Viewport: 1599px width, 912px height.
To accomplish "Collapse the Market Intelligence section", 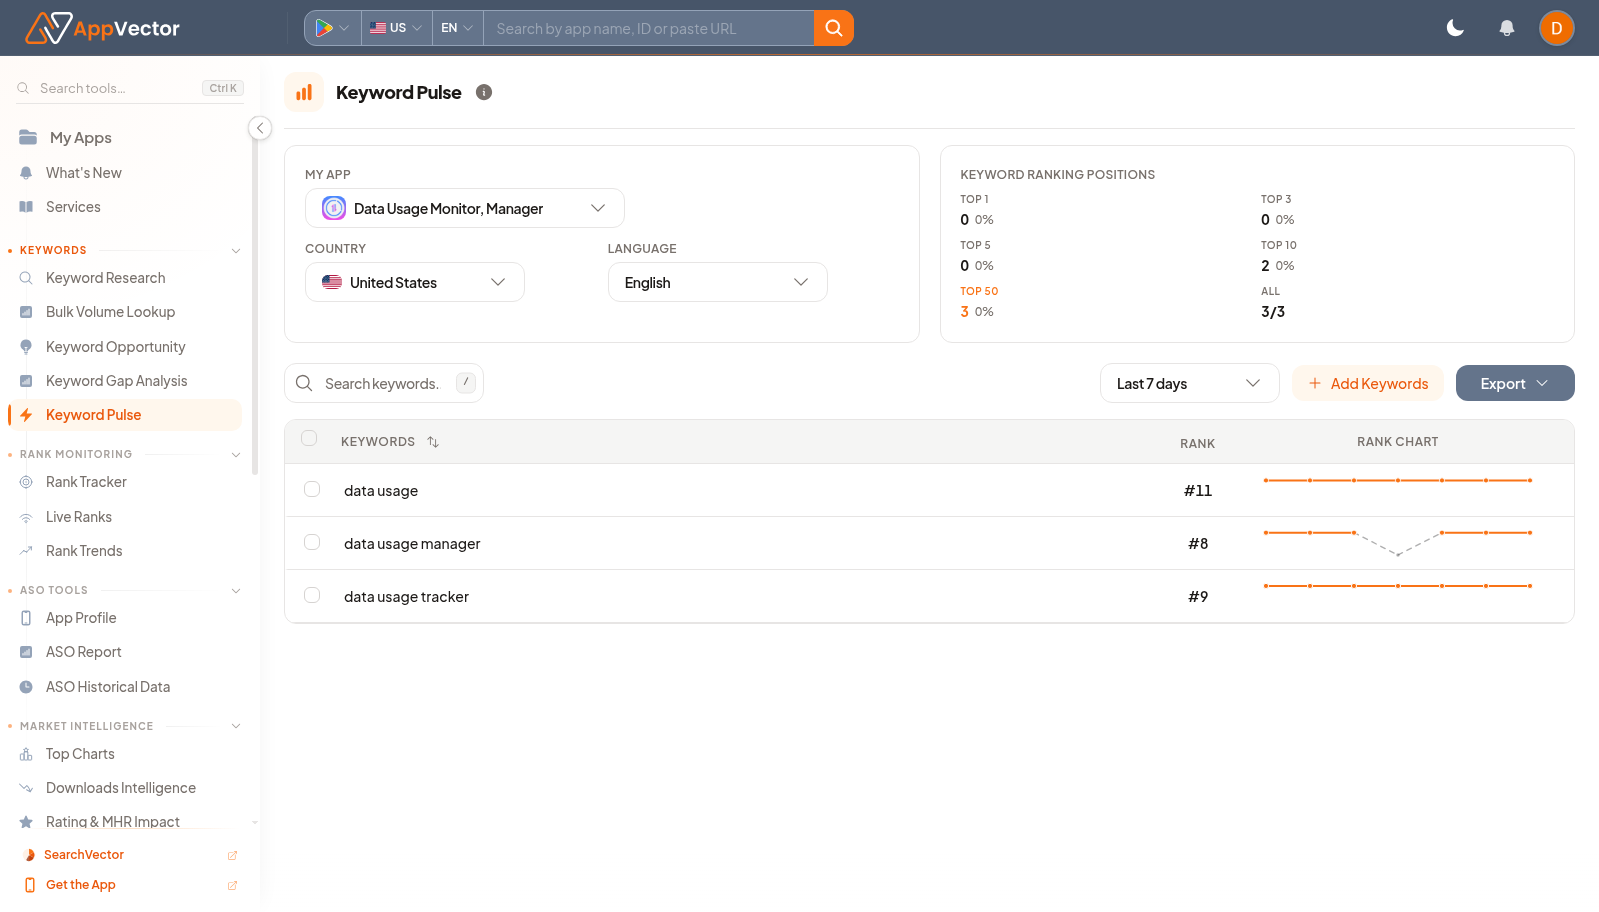I will click(236, 726).
